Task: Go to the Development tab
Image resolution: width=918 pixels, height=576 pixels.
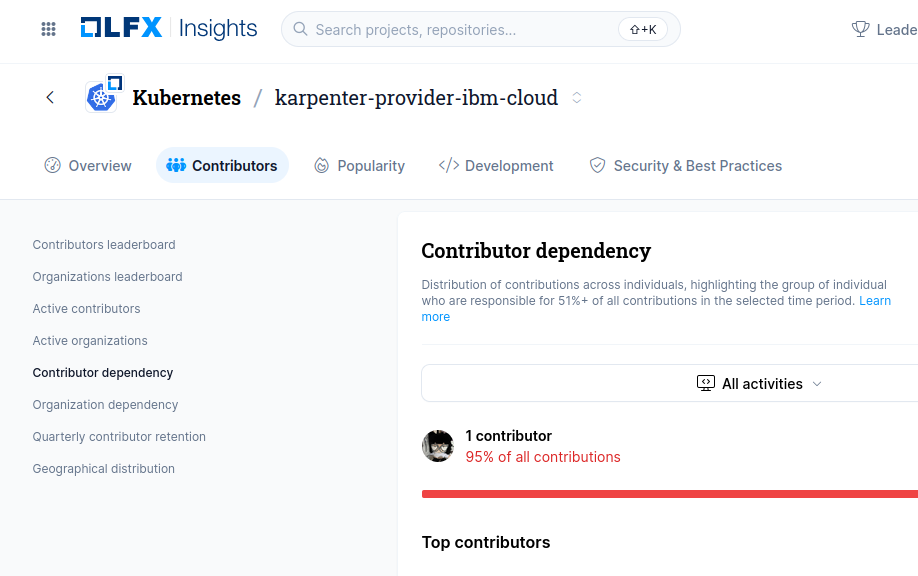Action: [496, 166]
